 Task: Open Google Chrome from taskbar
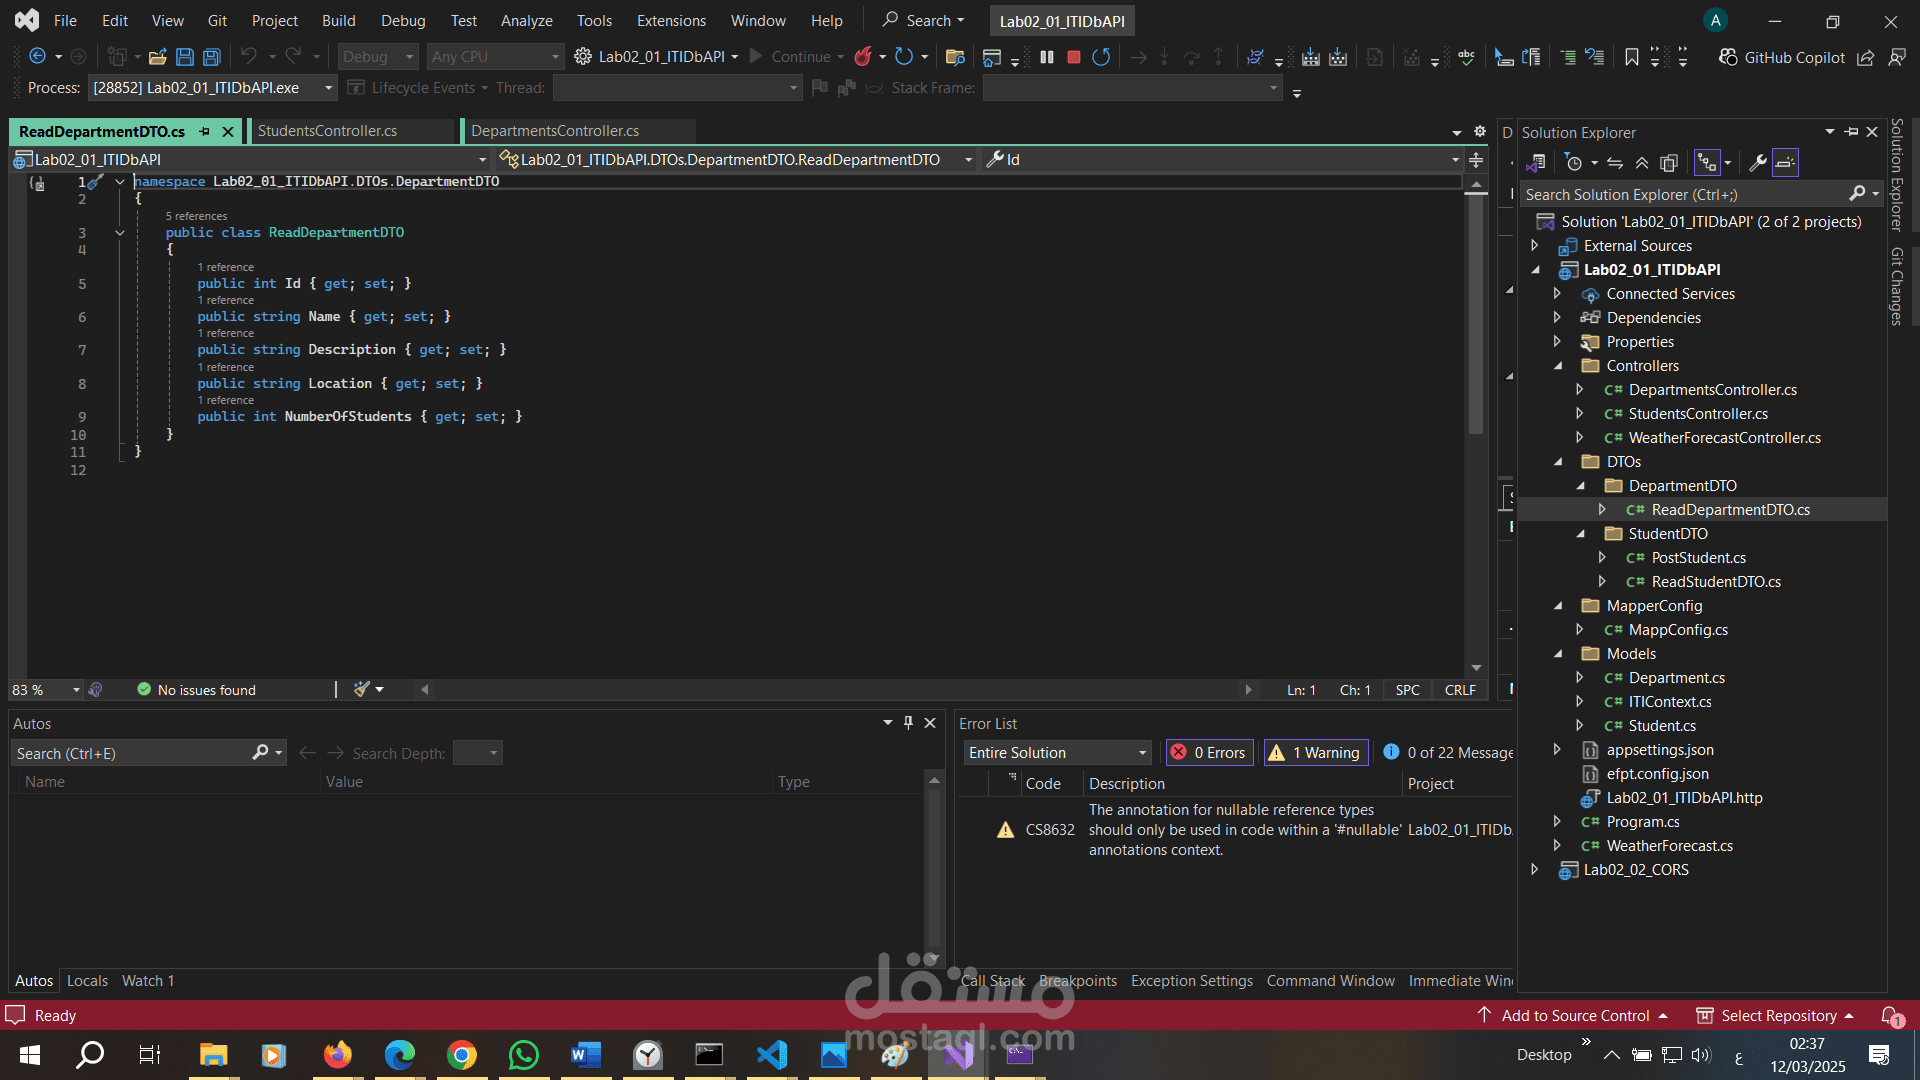pos(462,1055)
